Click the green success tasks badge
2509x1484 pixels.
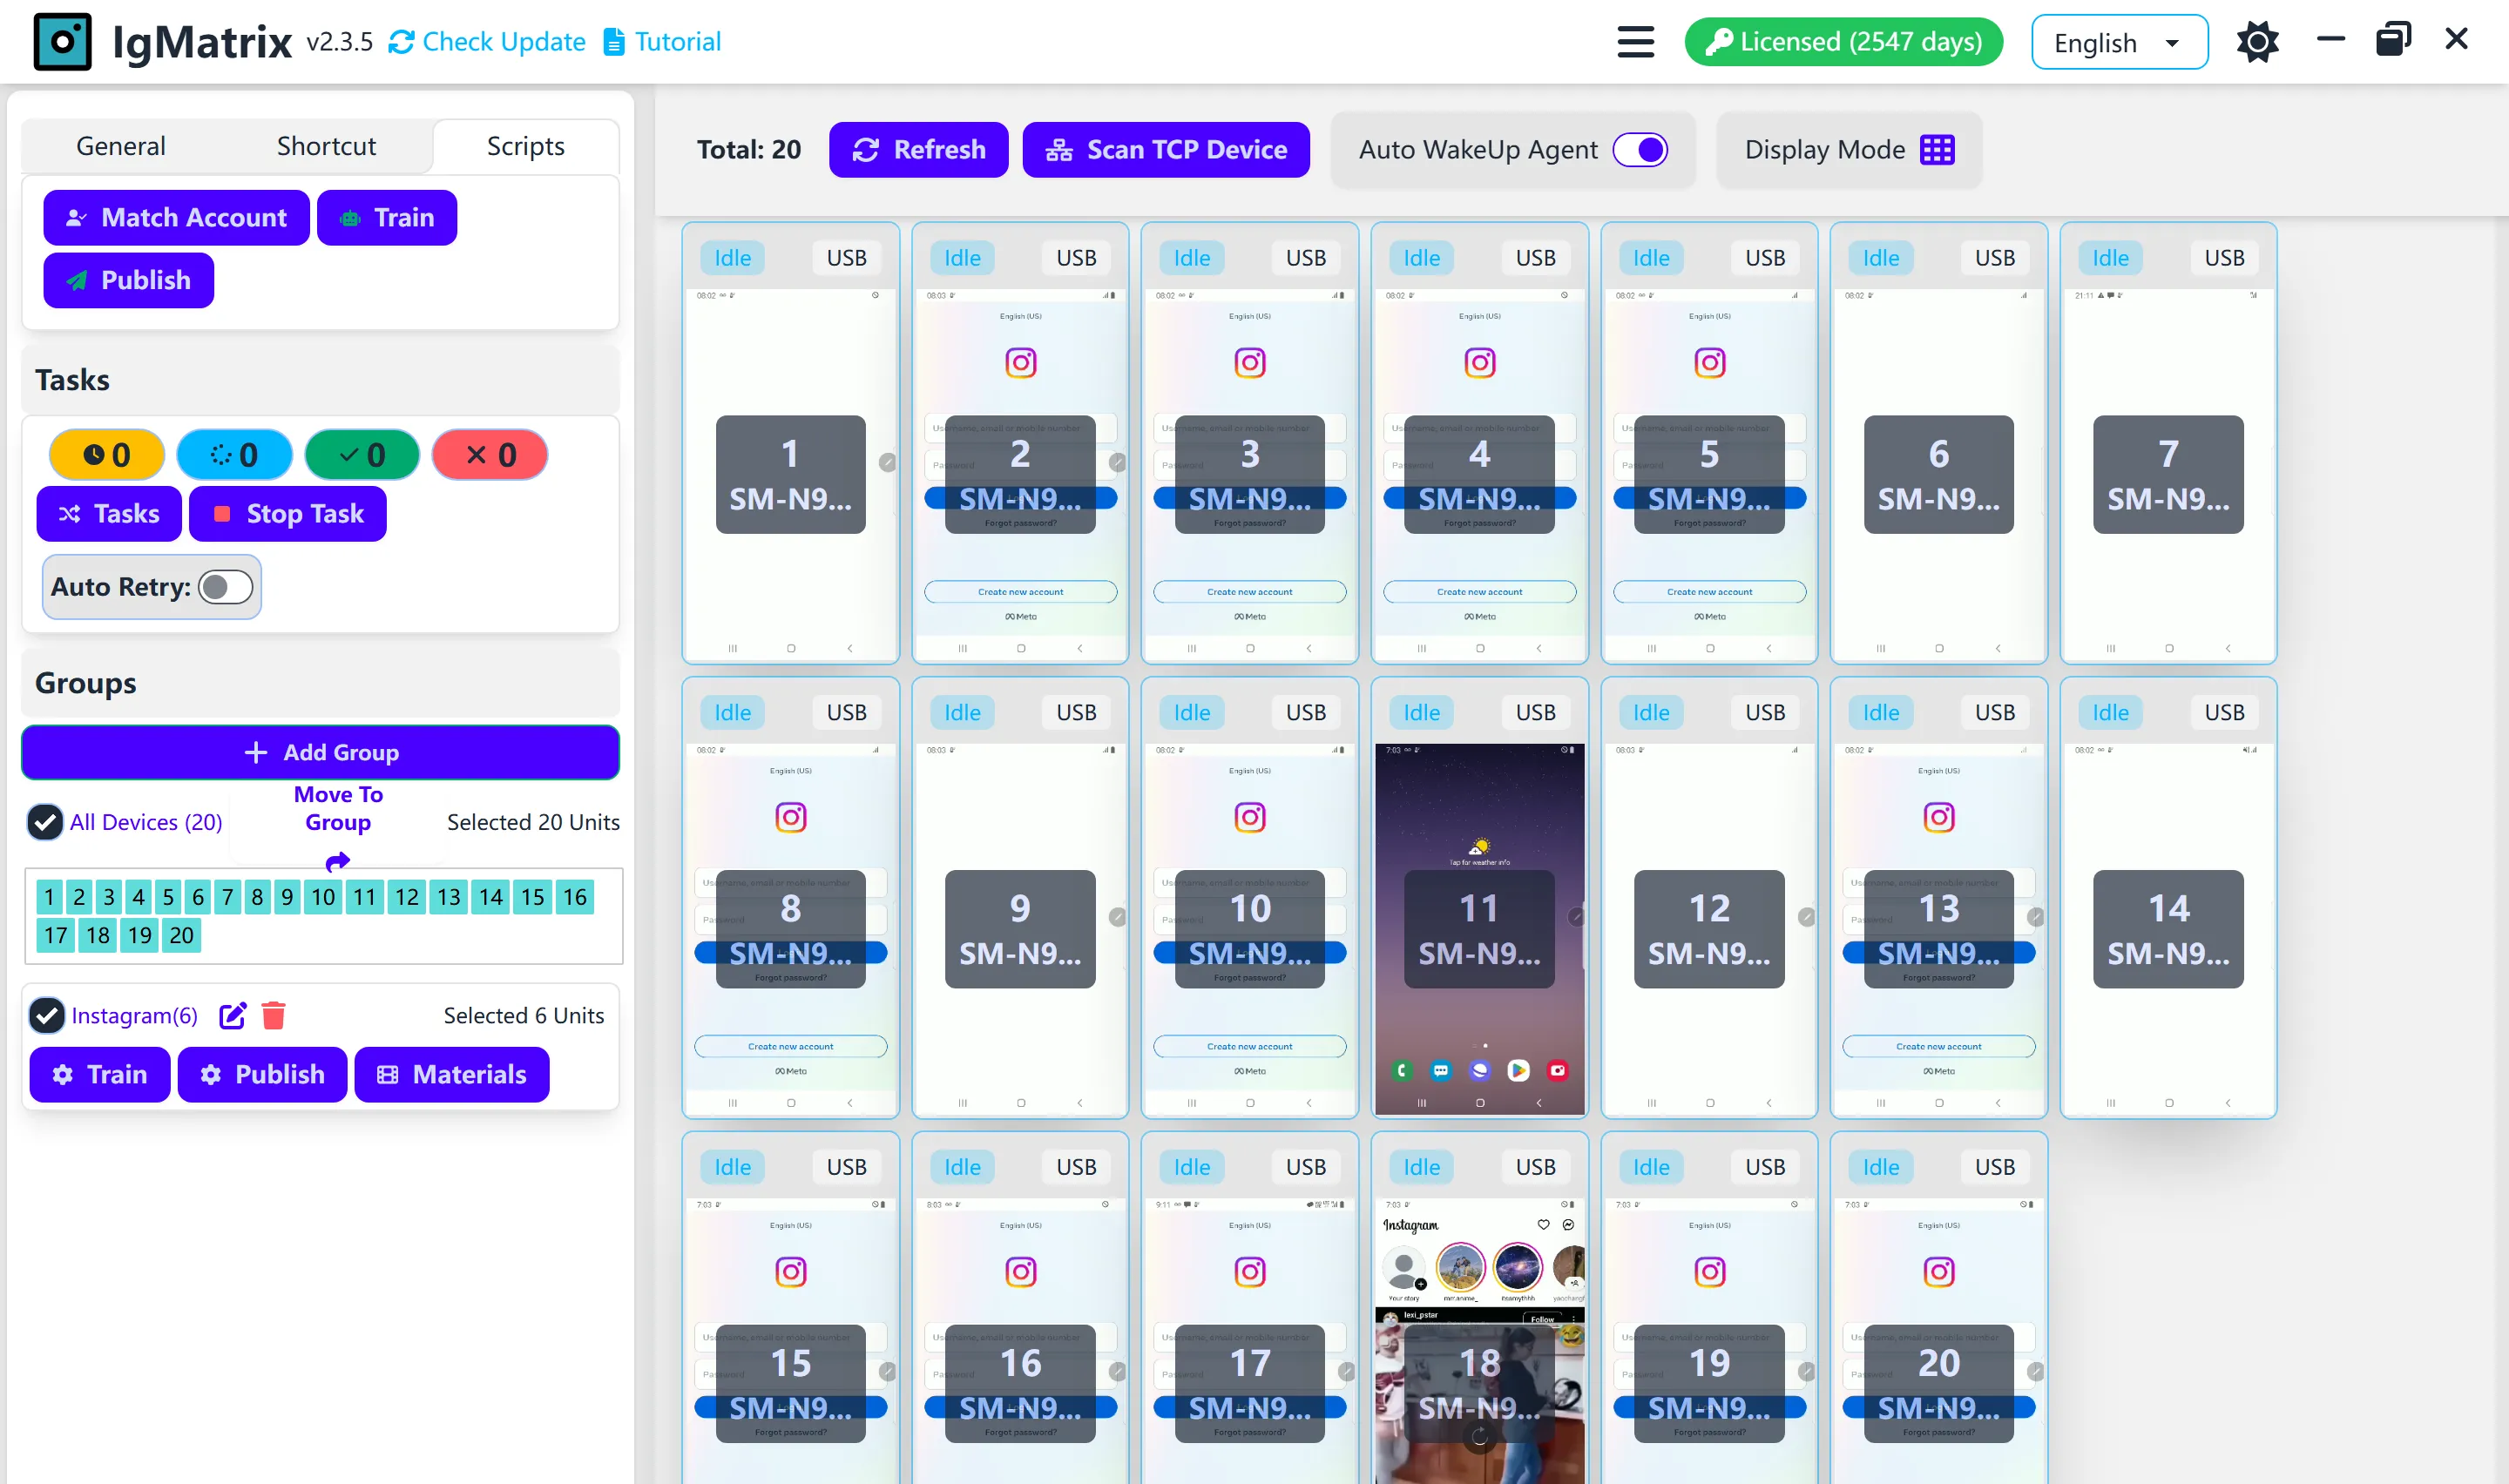(x=362, y=454)
